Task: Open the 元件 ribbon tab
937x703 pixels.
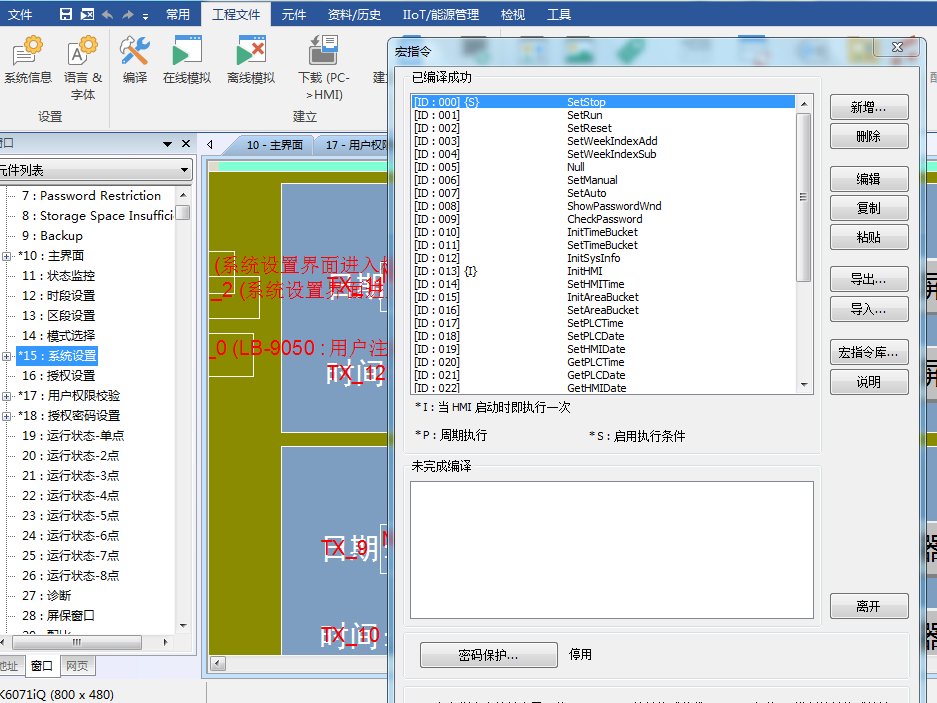Action: pyautogui.click(x=293, y=14)
